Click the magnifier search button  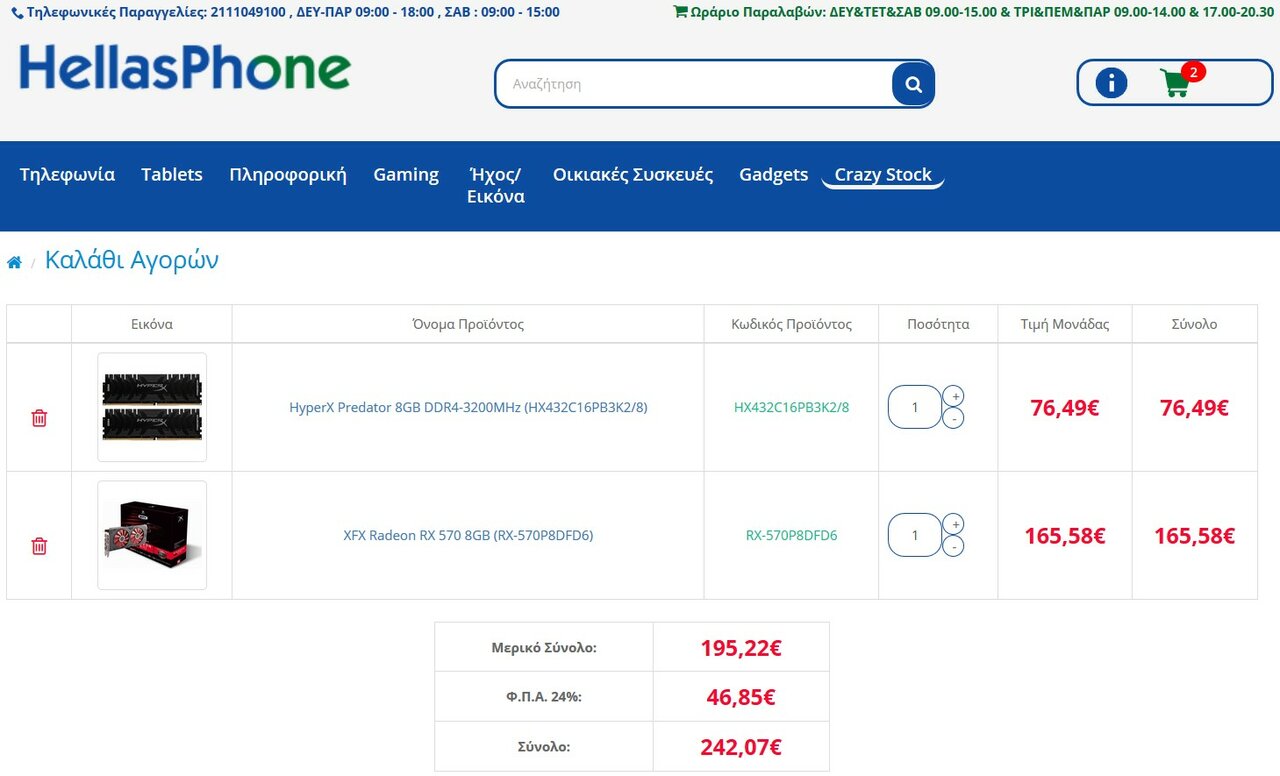[913, 84]
